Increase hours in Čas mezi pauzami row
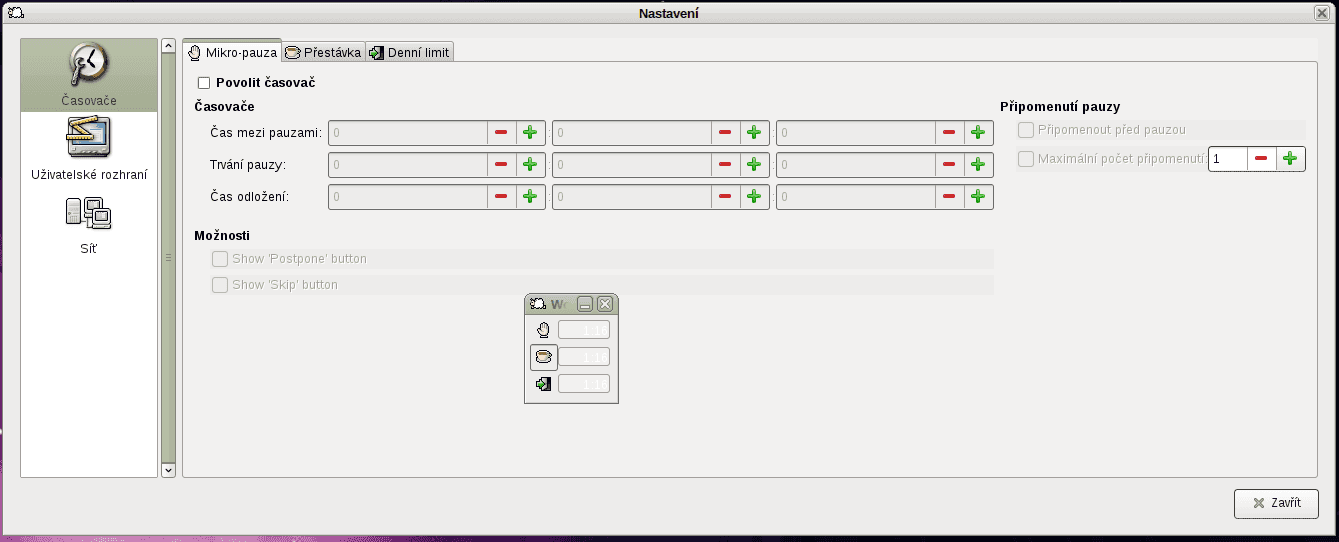This screenshot has height=542, width=1339. [x=530, y=133]
